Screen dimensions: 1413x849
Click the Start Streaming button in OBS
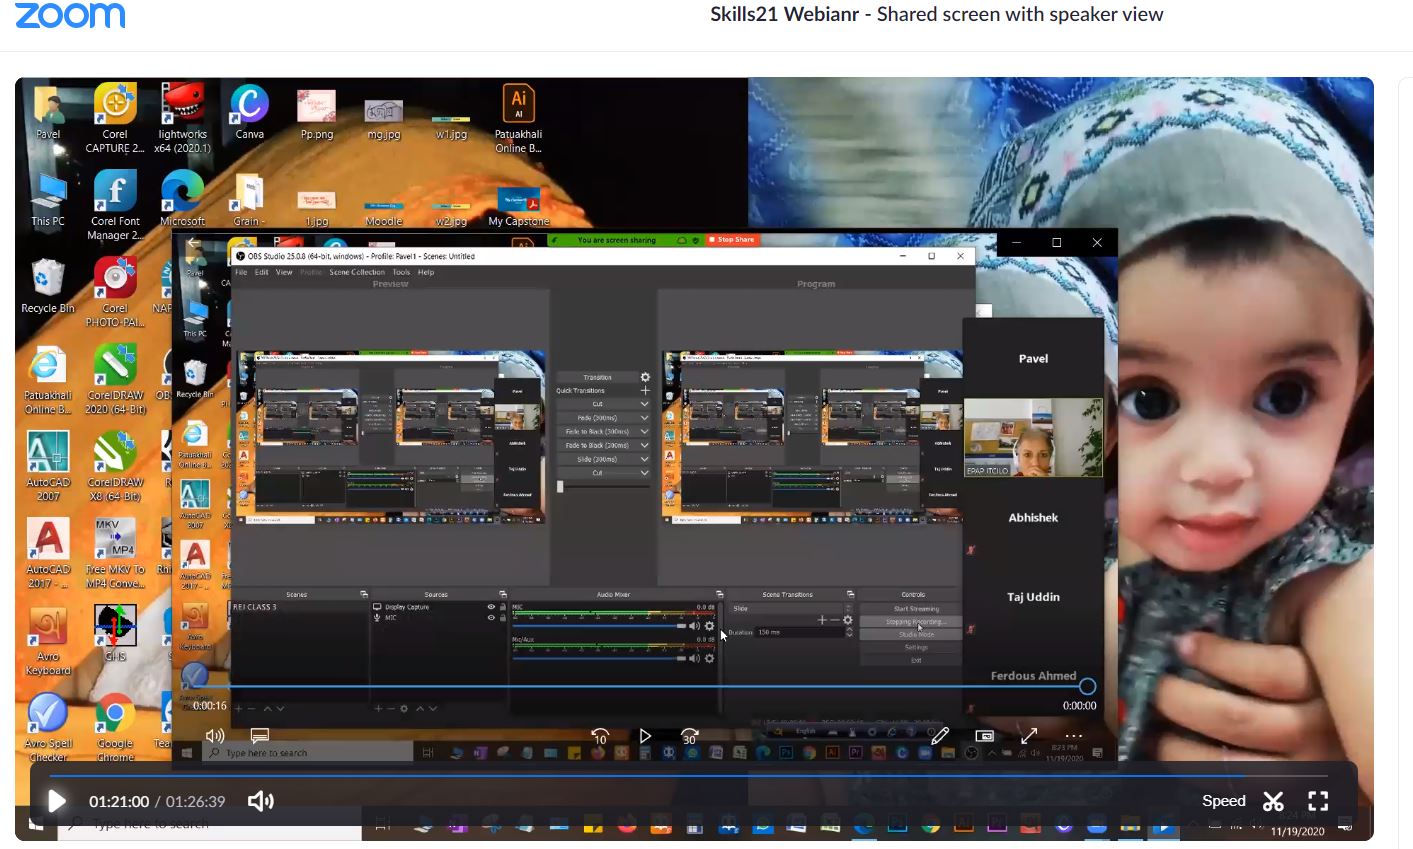(x=916, y=609)
